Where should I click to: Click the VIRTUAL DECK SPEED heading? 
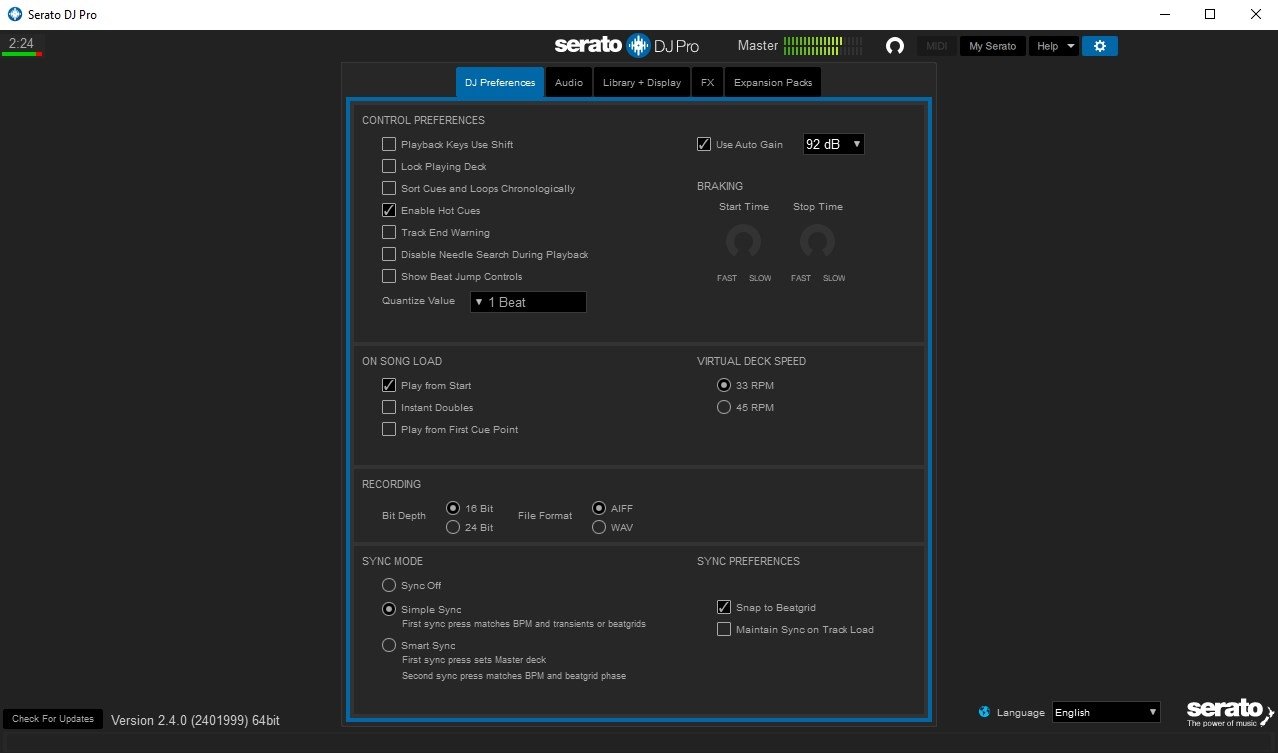(x=751, y=361)
